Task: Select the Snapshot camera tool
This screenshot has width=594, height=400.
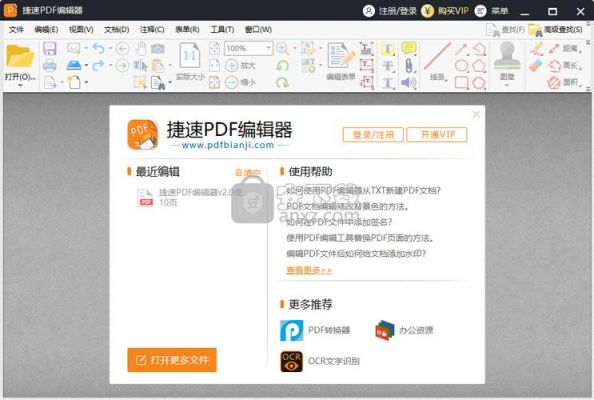Action: 158,48
